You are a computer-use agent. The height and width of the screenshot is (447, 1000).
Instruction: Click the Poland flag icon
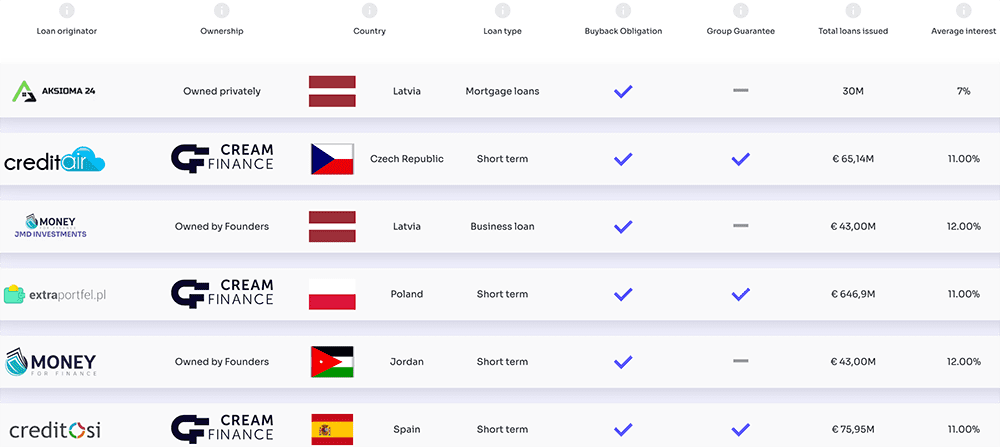click(332, 294)
